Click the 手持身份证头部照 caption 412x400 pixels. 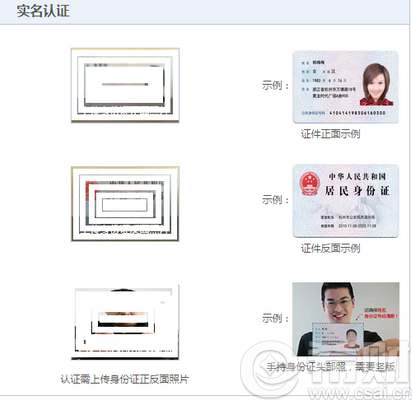coord(306,367)
